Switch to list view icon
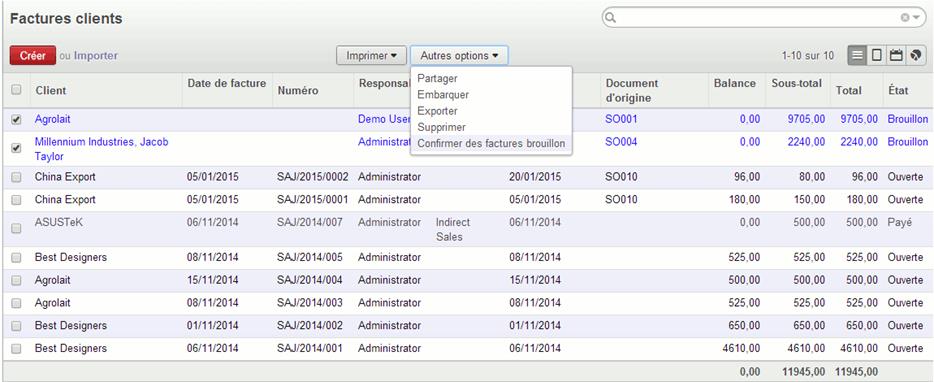 pos(857,55)
